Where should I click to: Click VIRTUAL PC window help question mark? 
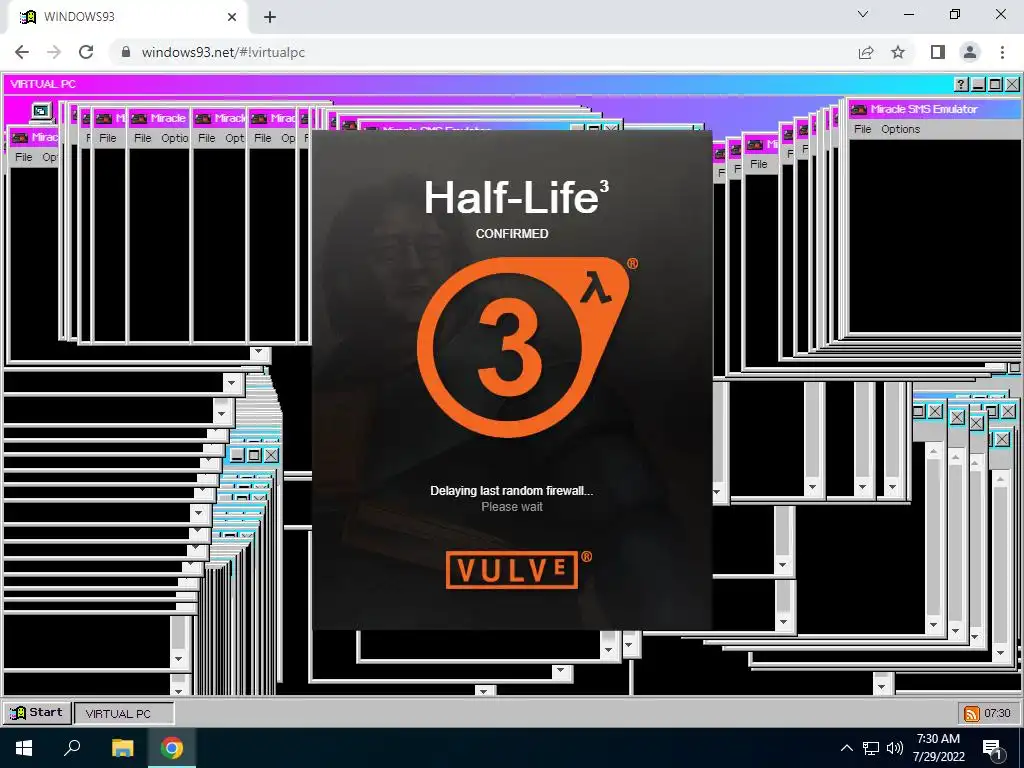click(x=961, y=84)
